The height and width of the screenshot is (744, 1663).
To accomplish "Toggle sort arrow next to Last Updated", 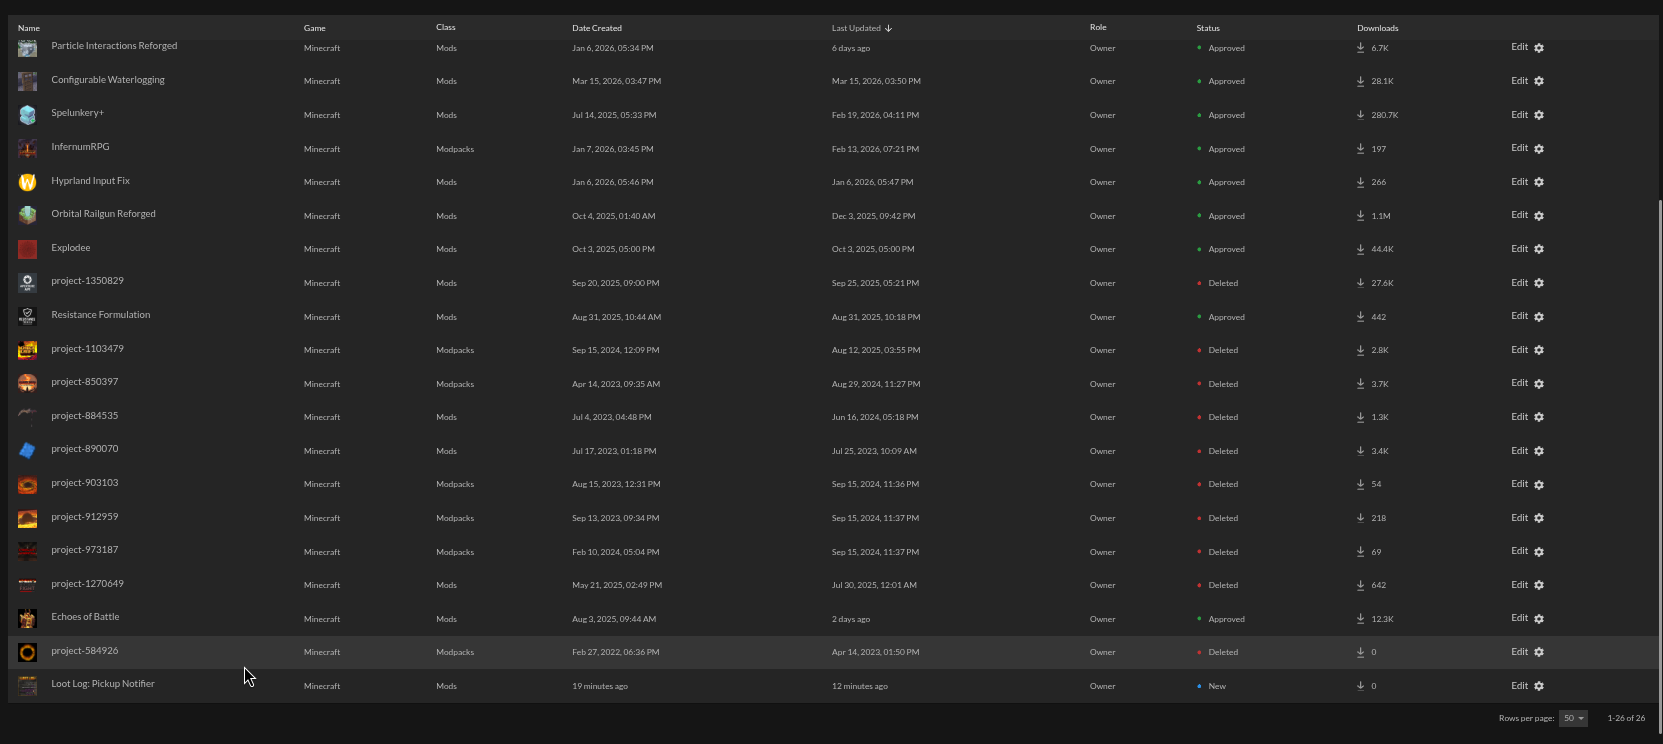I will (x=888, y=28).
